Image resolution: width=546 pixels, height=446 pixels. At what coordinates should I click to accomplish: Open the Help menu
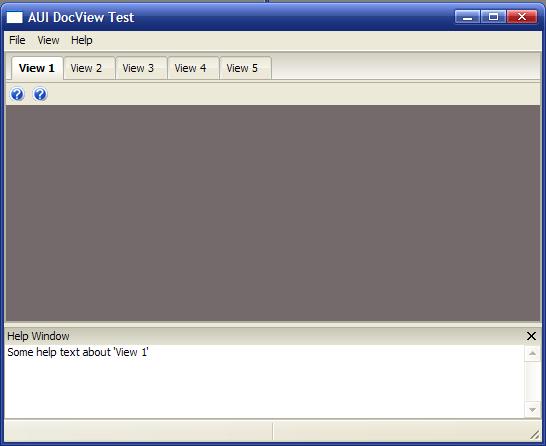point(81,40)
